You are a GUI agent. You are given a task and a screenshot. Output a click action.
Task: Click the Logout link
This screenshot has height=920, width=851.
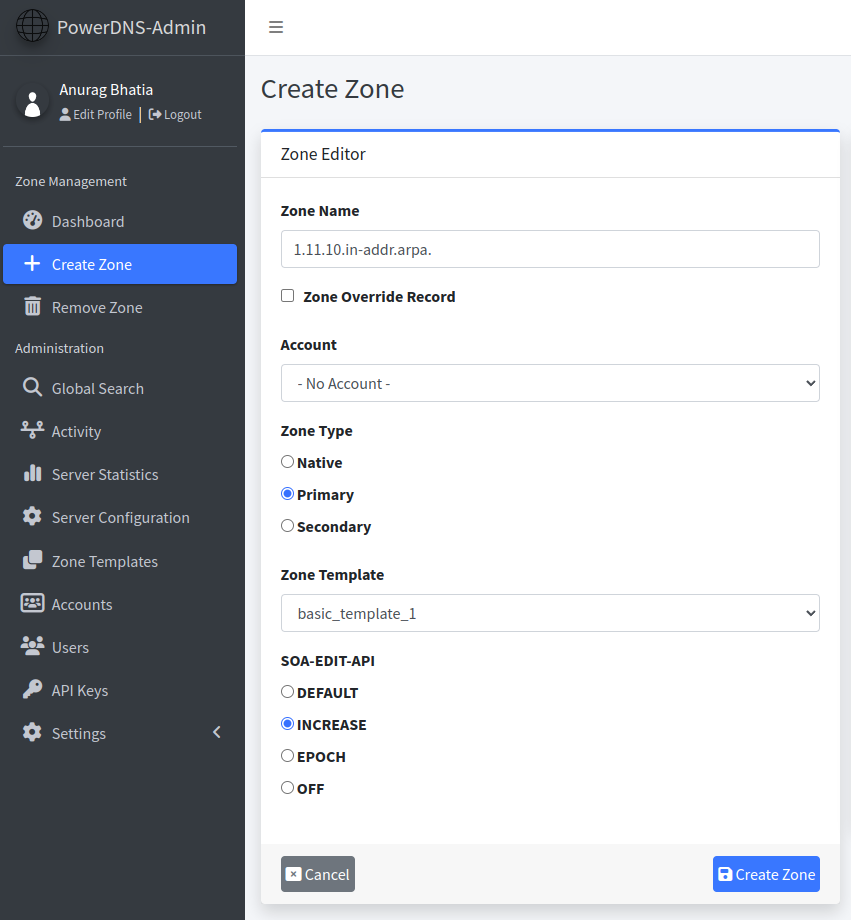[x=175, y=114]
